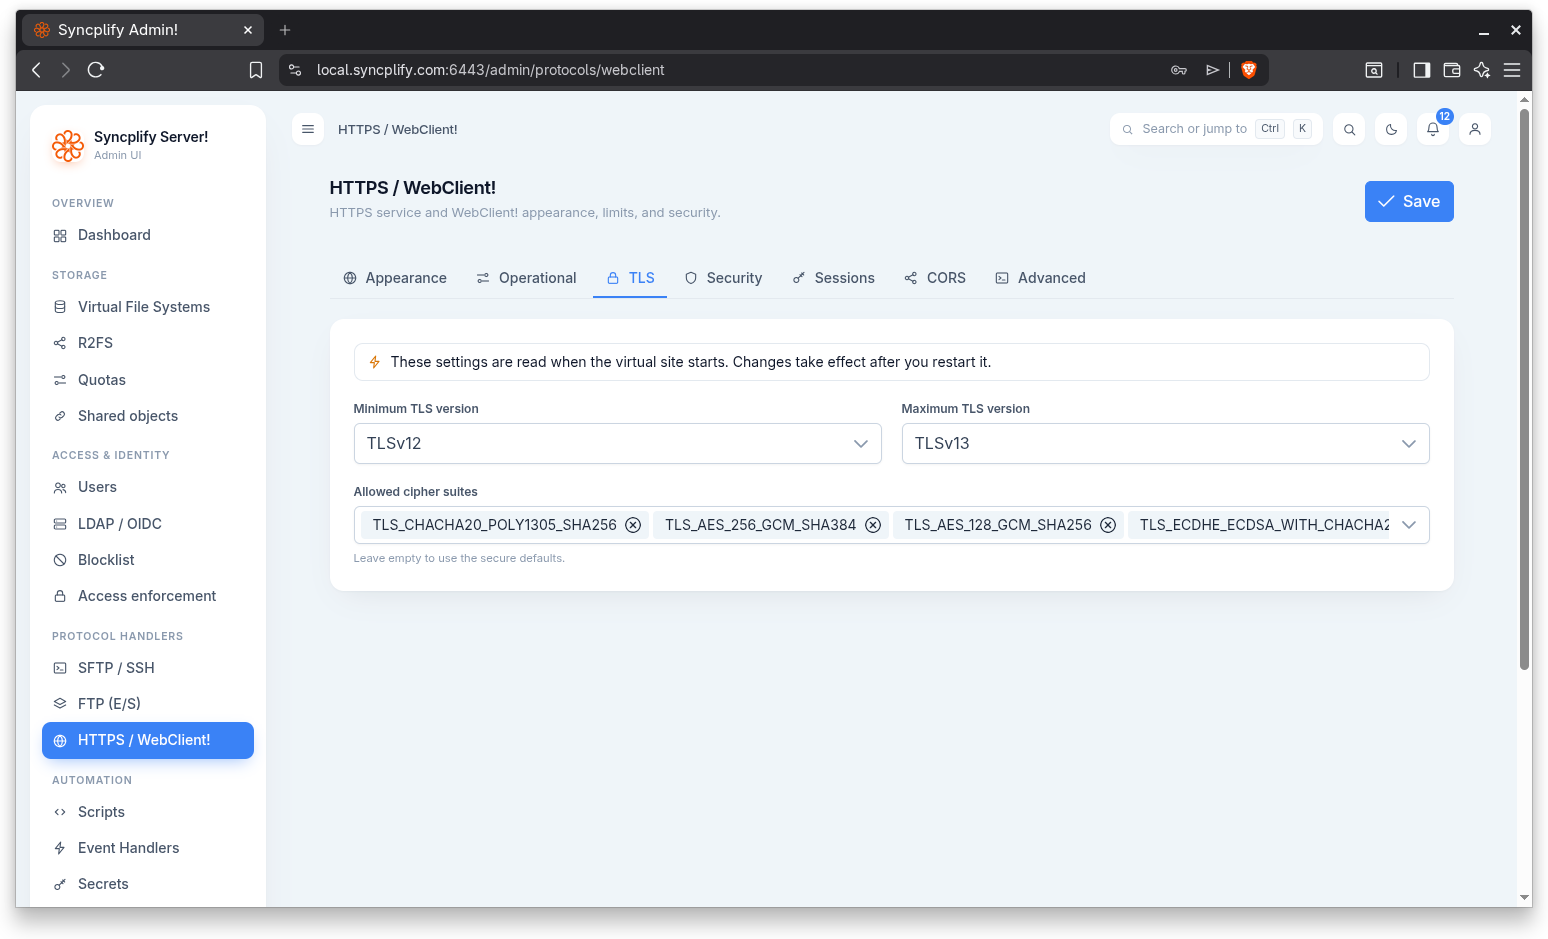Open notifications bell icon

1433,129
